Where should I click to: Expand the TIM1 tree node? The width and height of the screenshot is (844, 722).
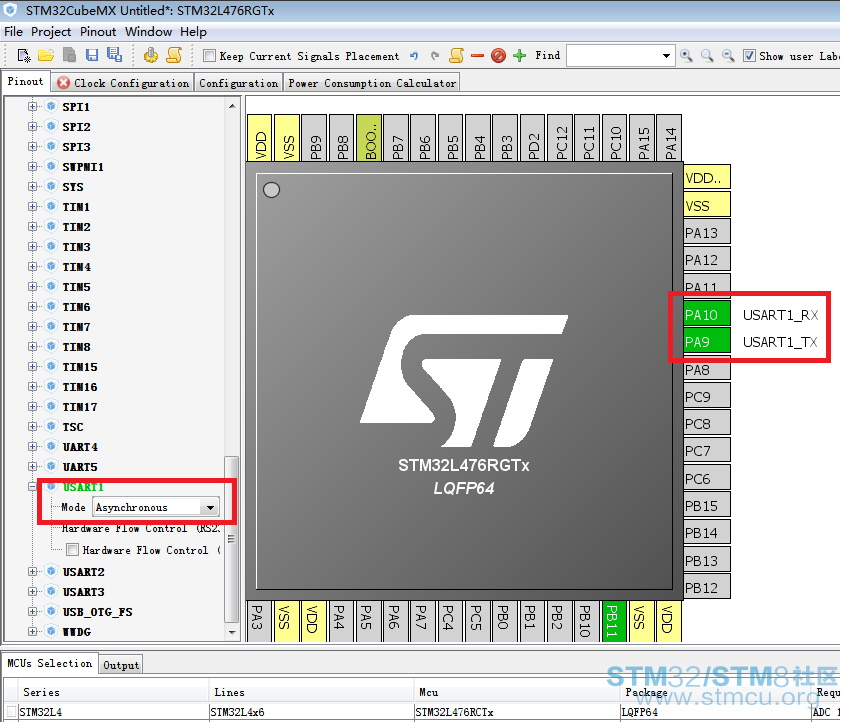tap(33, 207)
